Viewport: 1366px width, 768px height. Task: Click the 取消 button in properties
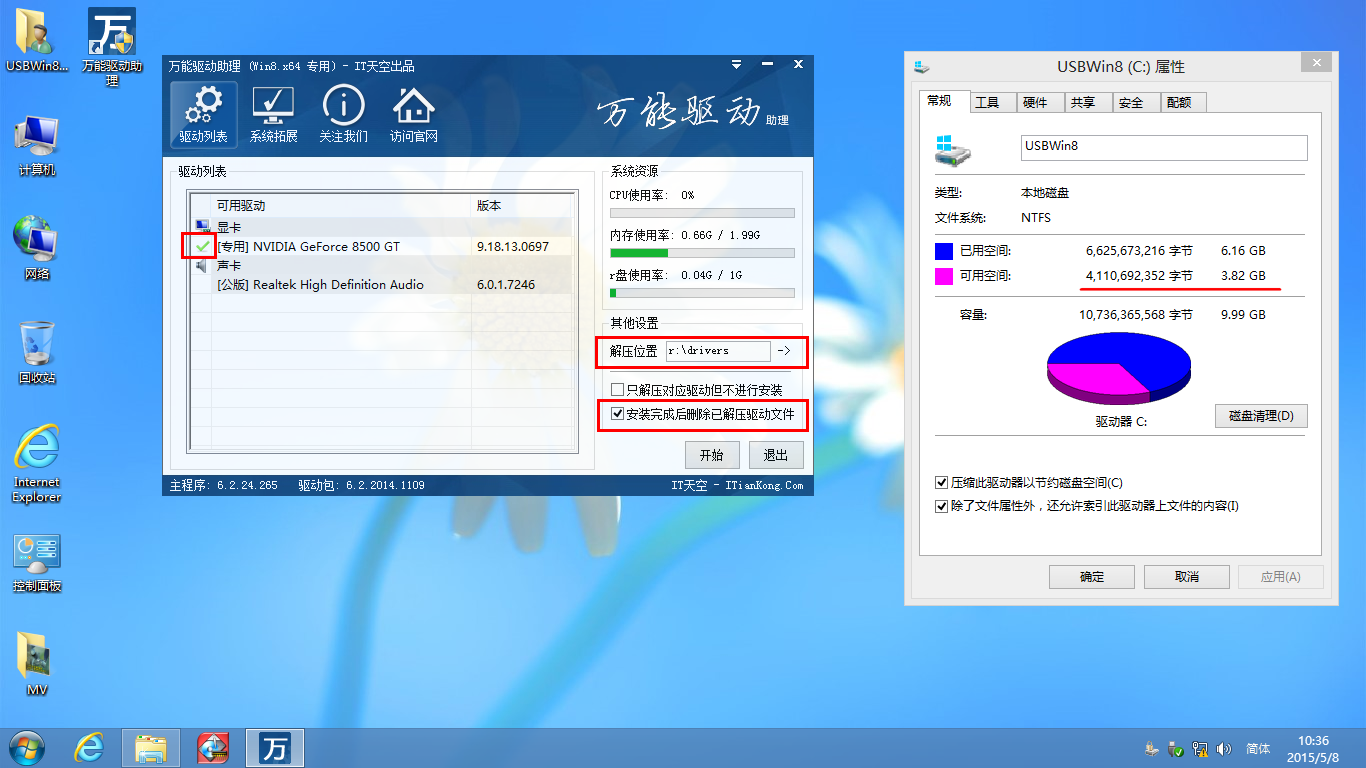click(x=1187, y=577)
